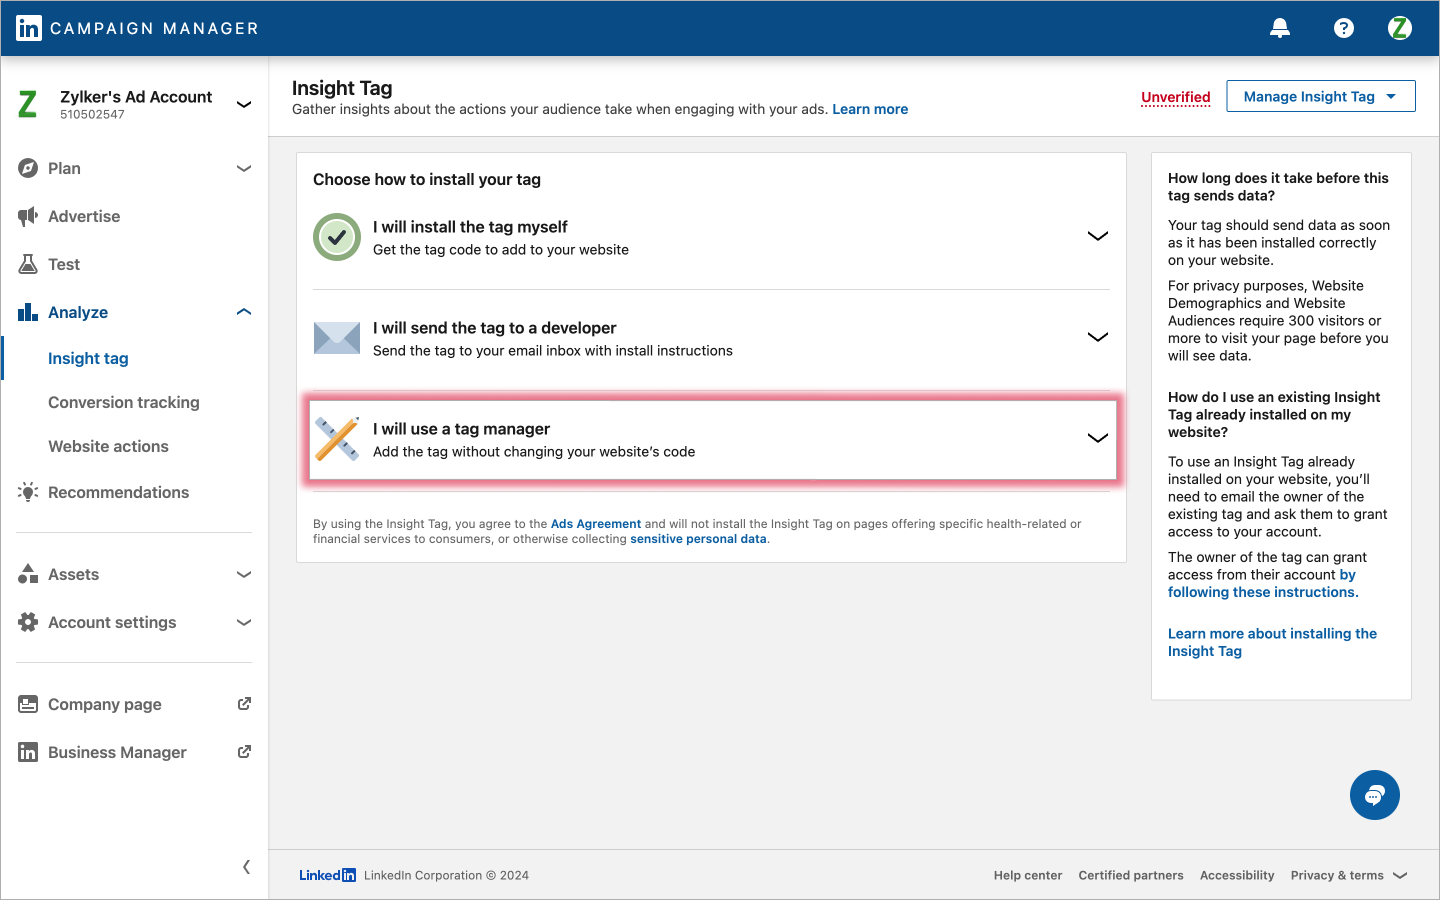The height and width of the screenshot is (900, 1440).
Task: Open Certified partners footer link
Action: point(1131,875)
